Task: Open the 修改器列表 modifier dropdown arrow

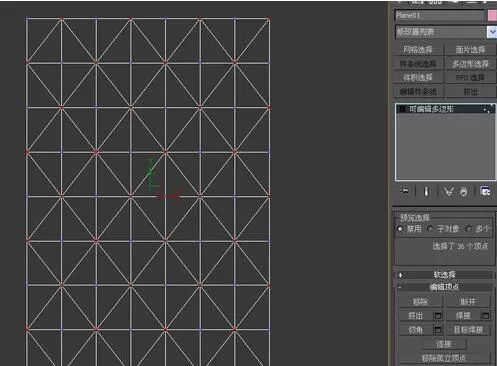Action: (491, 32)
